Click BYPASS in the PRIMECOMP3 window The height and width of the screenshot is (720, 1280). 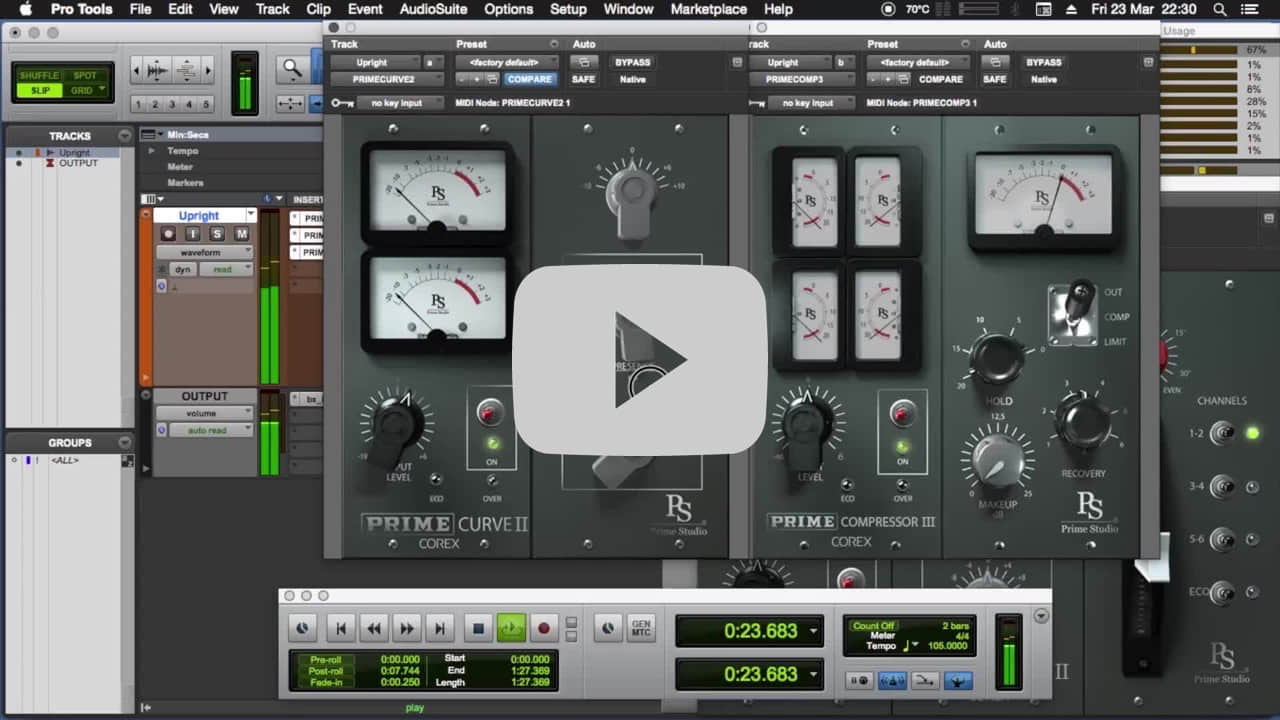coord(1044,62)
